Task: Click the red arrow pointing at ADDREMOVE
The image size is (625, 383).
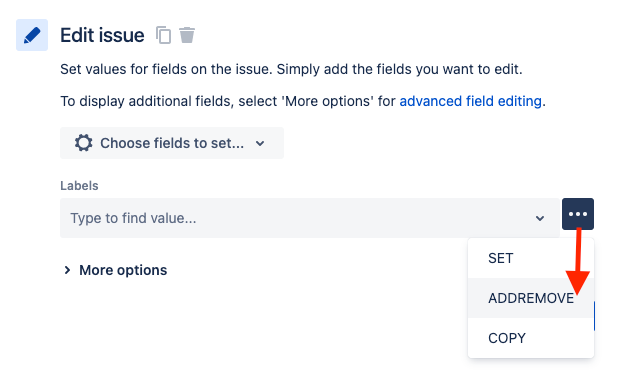Action: [578, 262]
